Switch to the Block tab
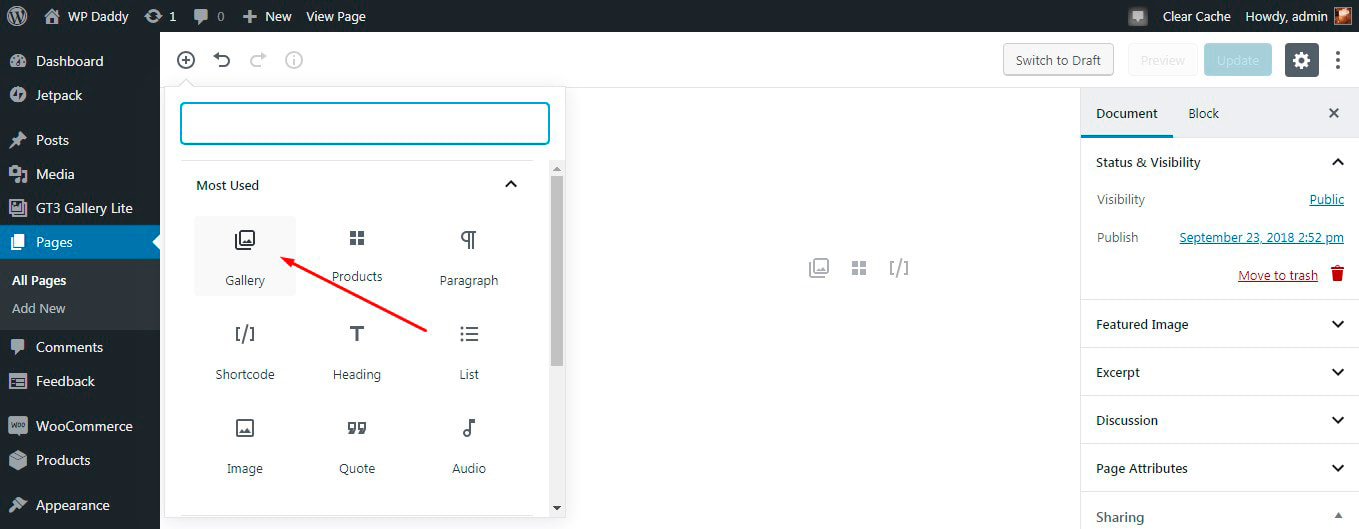This screenshot has width=1359, height=529. point(1203,113)
